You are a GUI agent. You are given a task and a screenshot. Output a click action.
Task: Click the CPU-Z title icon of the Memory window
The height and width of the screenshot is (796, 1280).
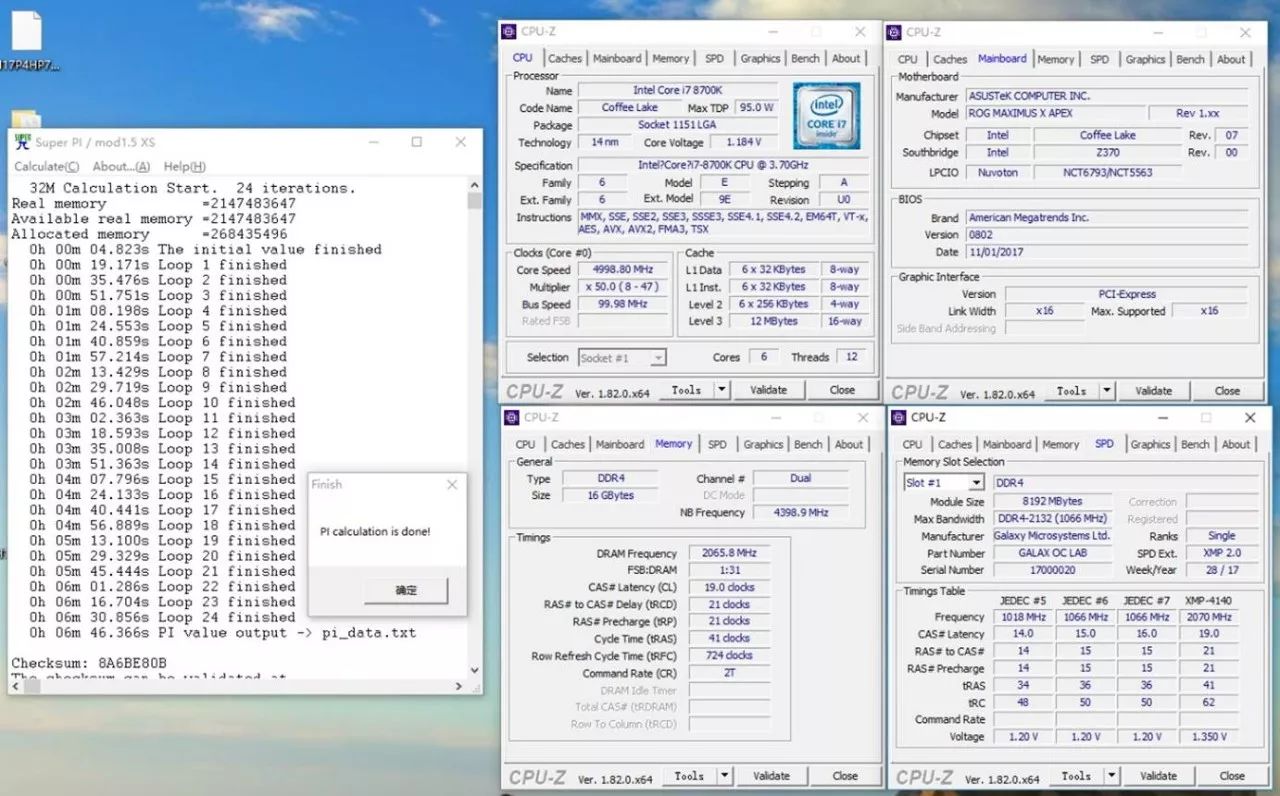tap(512, 417)
